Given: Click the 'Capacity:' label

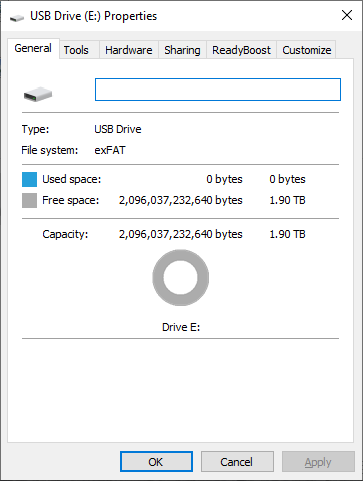Looking at the screenshot, I should tap(65, 234).
